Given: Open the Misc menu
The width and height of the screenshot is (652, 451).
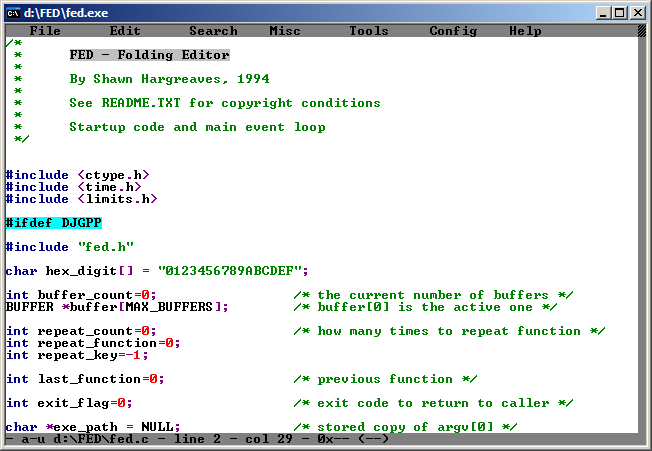Looking at the screenshot, I should (285, 31).
